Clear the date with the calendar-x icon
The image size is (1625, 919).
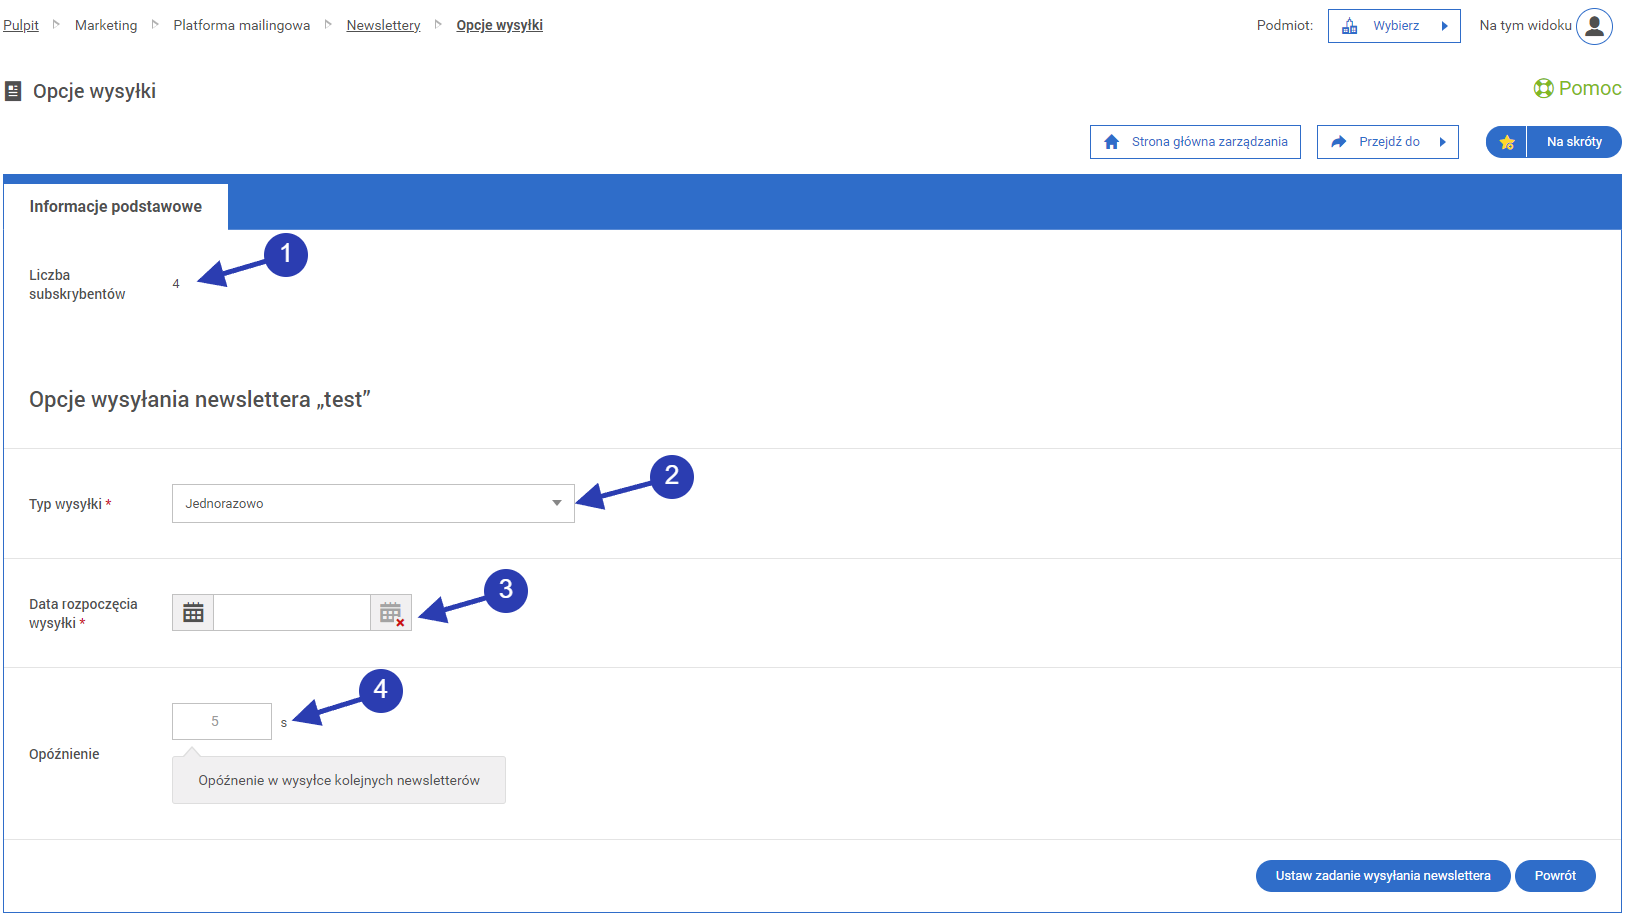[x=391, y=613]
